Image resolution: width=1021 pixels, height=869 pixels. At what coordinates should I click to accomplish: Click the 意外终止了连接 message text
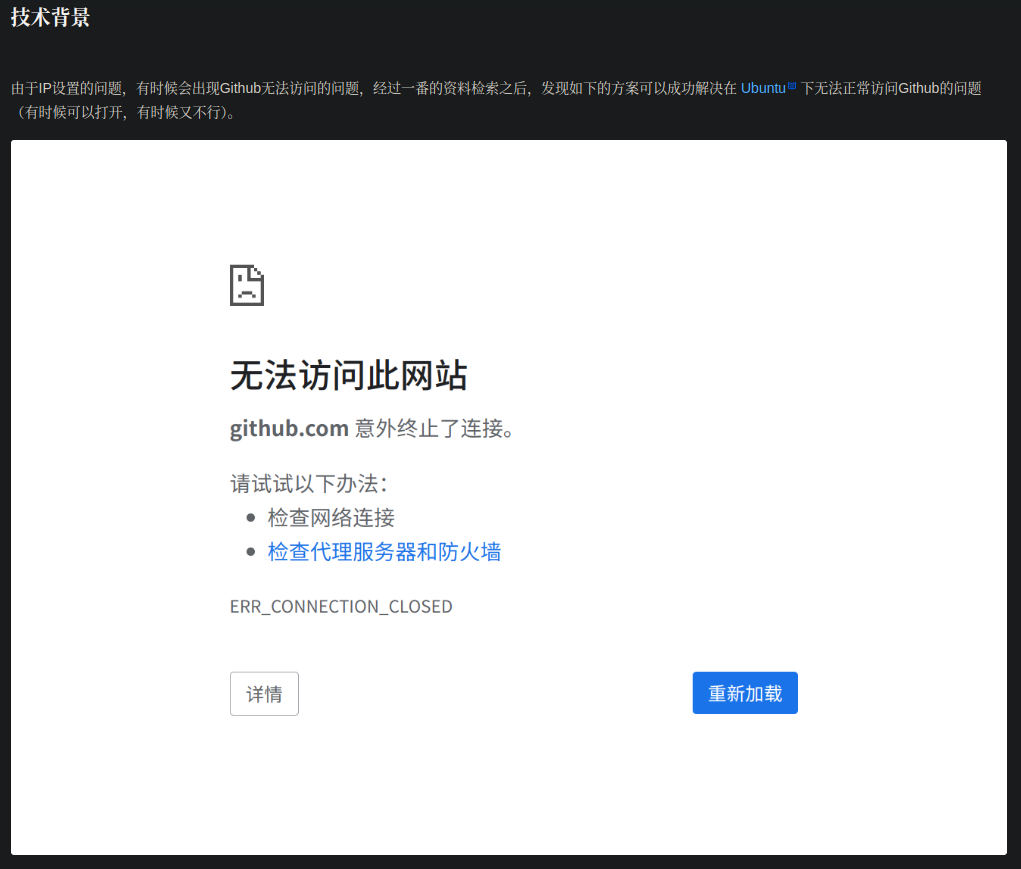coord(435,428)
